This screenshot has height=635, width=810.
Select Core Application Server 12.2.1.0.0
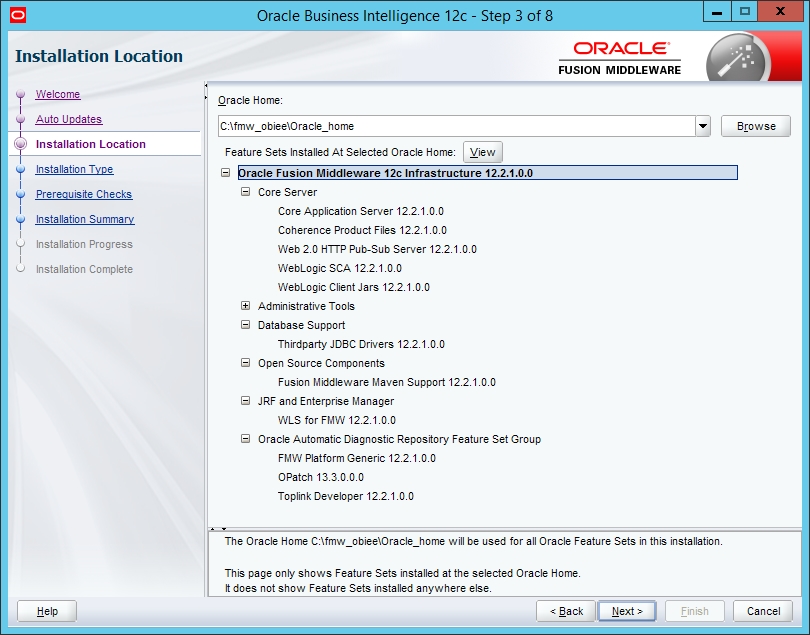tap(361, 211)
